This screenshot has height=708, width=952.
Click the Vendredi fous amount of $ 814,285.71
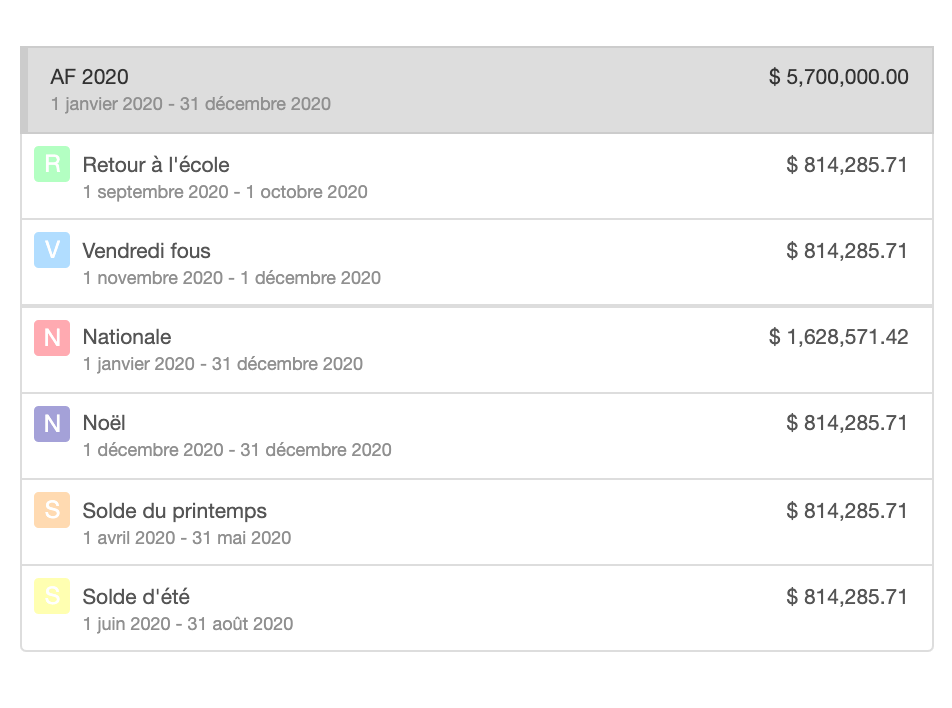tap(847, 251)
